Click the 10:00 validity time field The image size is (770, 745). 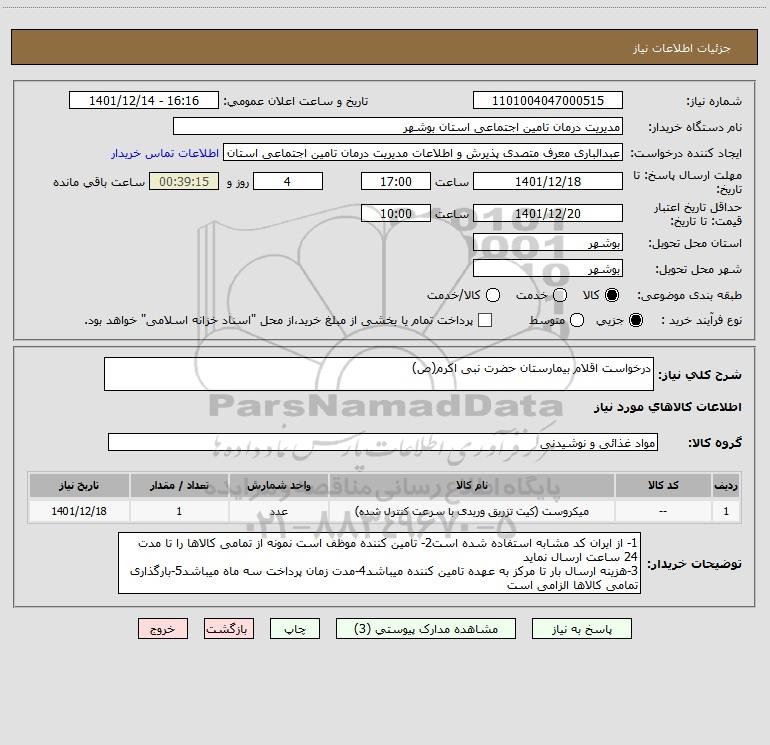tap(396, 213)
